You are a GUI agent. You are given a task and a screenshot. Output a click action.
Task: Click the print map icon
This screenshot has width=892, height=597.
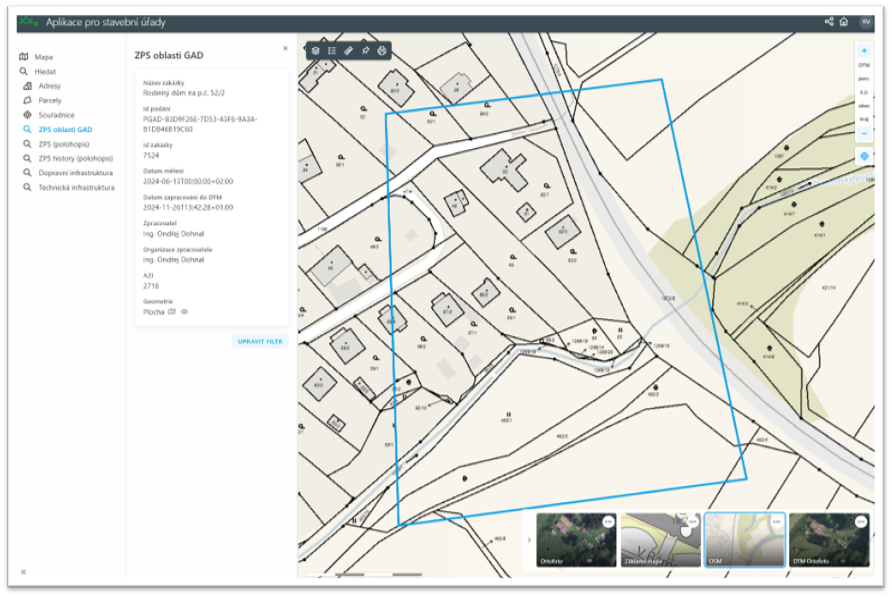(382, 51)
